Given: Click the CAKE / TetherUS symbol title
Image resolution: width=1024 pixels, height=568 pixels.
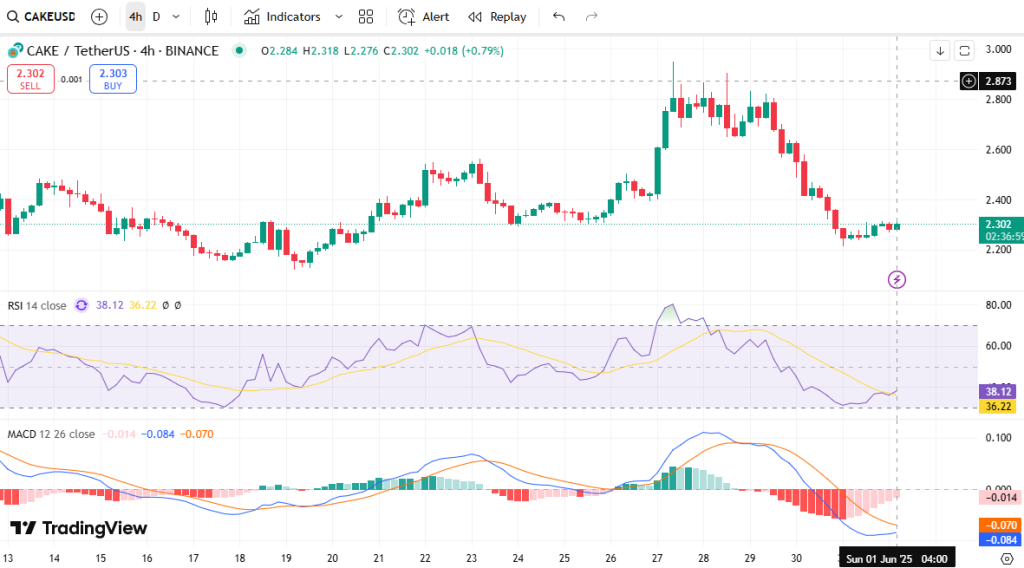Looking at the screenshot, I should coord(122,50).
